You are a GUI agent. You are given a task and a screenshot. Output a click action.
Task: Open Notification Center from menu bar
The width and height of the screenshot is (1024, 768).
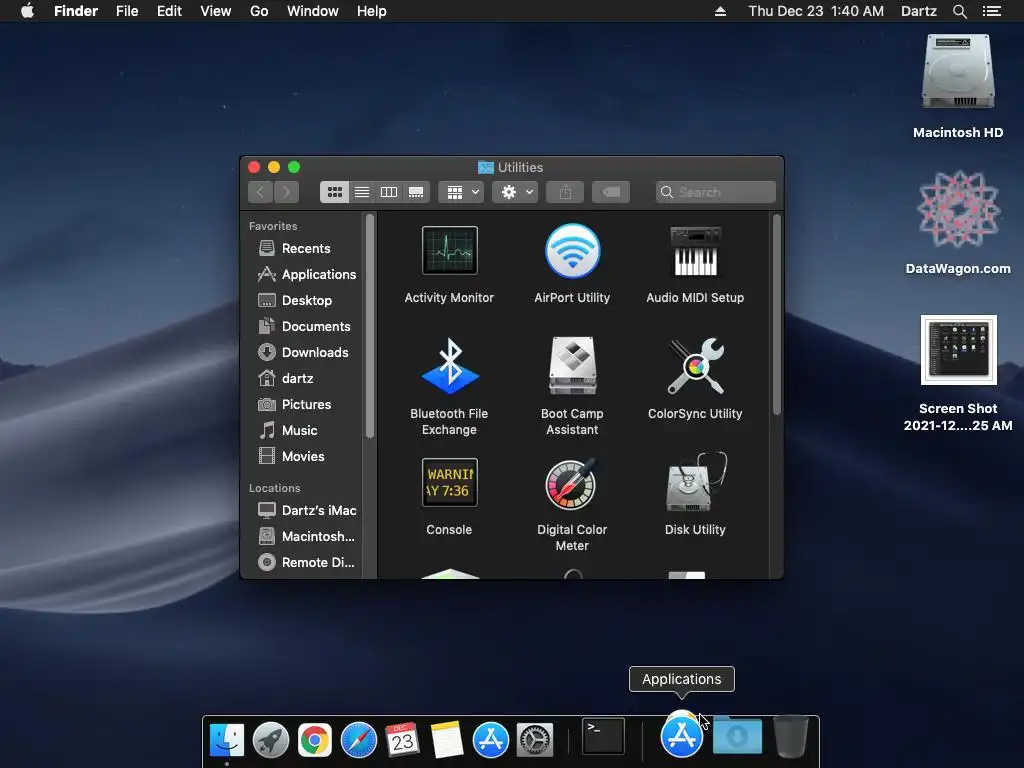pos(991,11)
